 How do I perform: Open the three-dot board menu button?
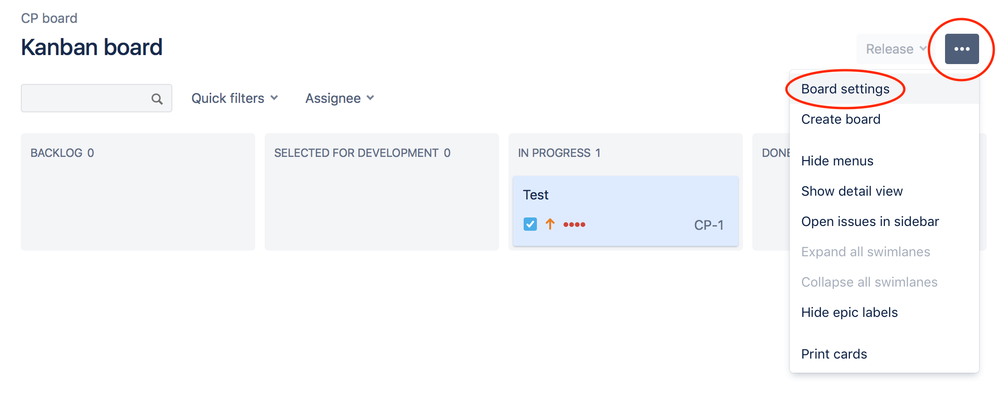961,49
